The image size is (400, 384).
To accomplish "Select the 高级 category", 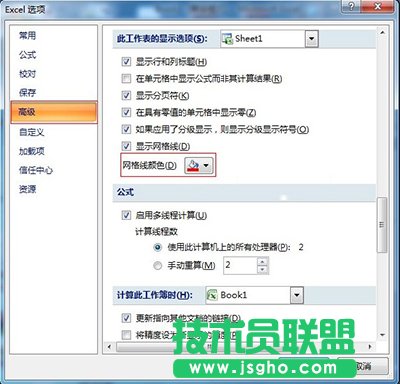I will 54,112.
